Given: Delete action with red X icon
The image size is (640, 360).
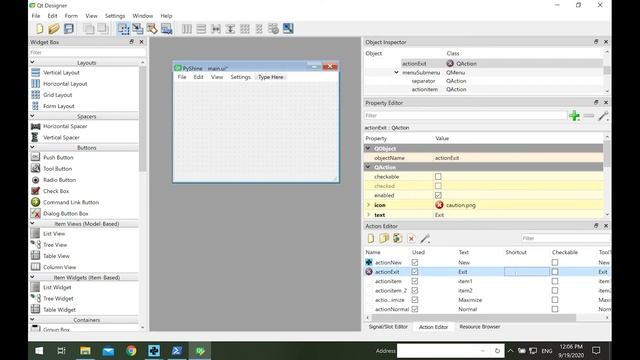Looking at the screenshot, I should click(411, 239).
